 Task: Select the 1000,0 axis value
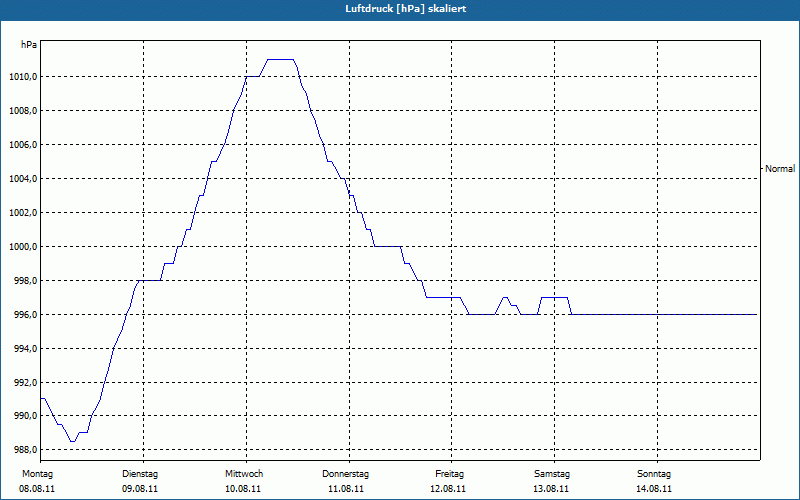coord(23,246)
